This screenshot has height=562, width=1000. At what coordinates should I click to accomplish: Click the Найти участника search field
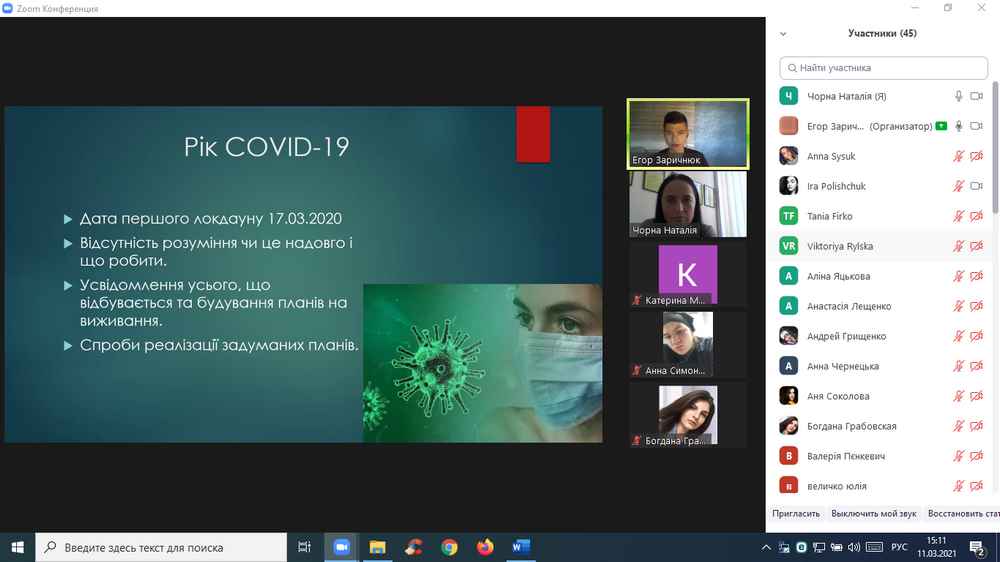pyautogui.click(x=883, y=68)
